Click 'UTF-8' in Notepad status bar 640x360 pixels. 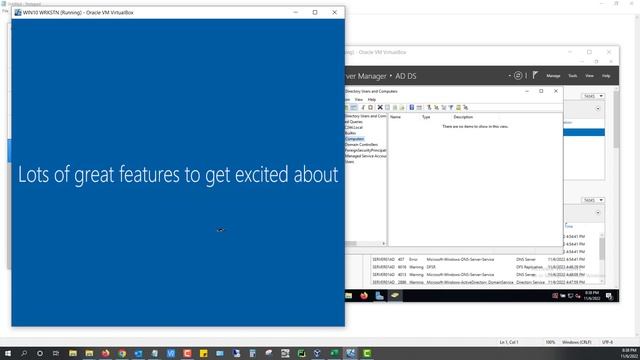click(607, 342)
